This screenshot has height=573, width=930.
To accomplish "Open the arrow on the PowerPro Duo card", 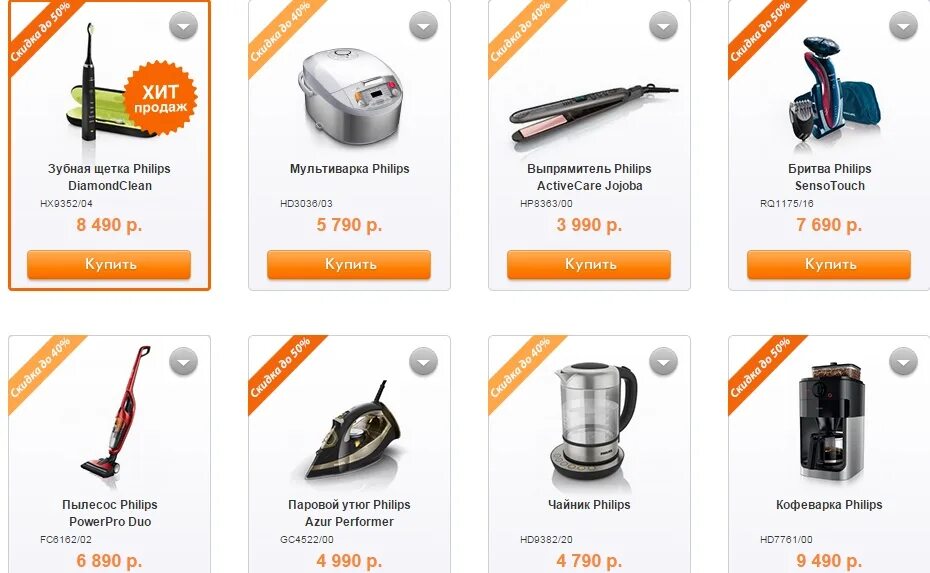I will click(183, 361).
